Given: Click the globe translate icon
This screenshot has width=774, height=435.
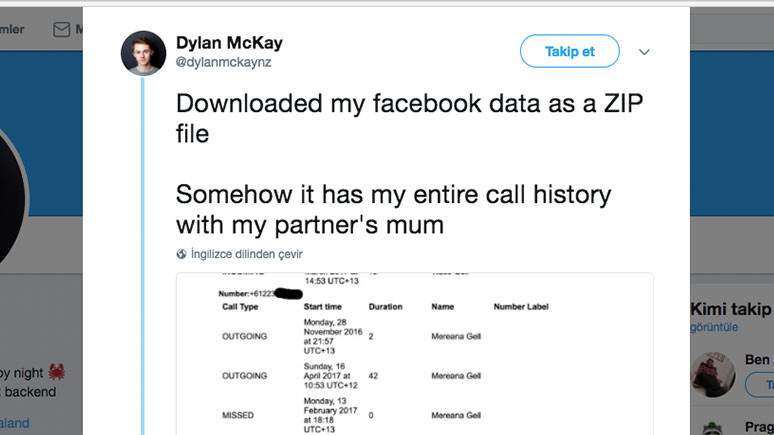Looking at the screenshot, I should [x=181, y=254].
